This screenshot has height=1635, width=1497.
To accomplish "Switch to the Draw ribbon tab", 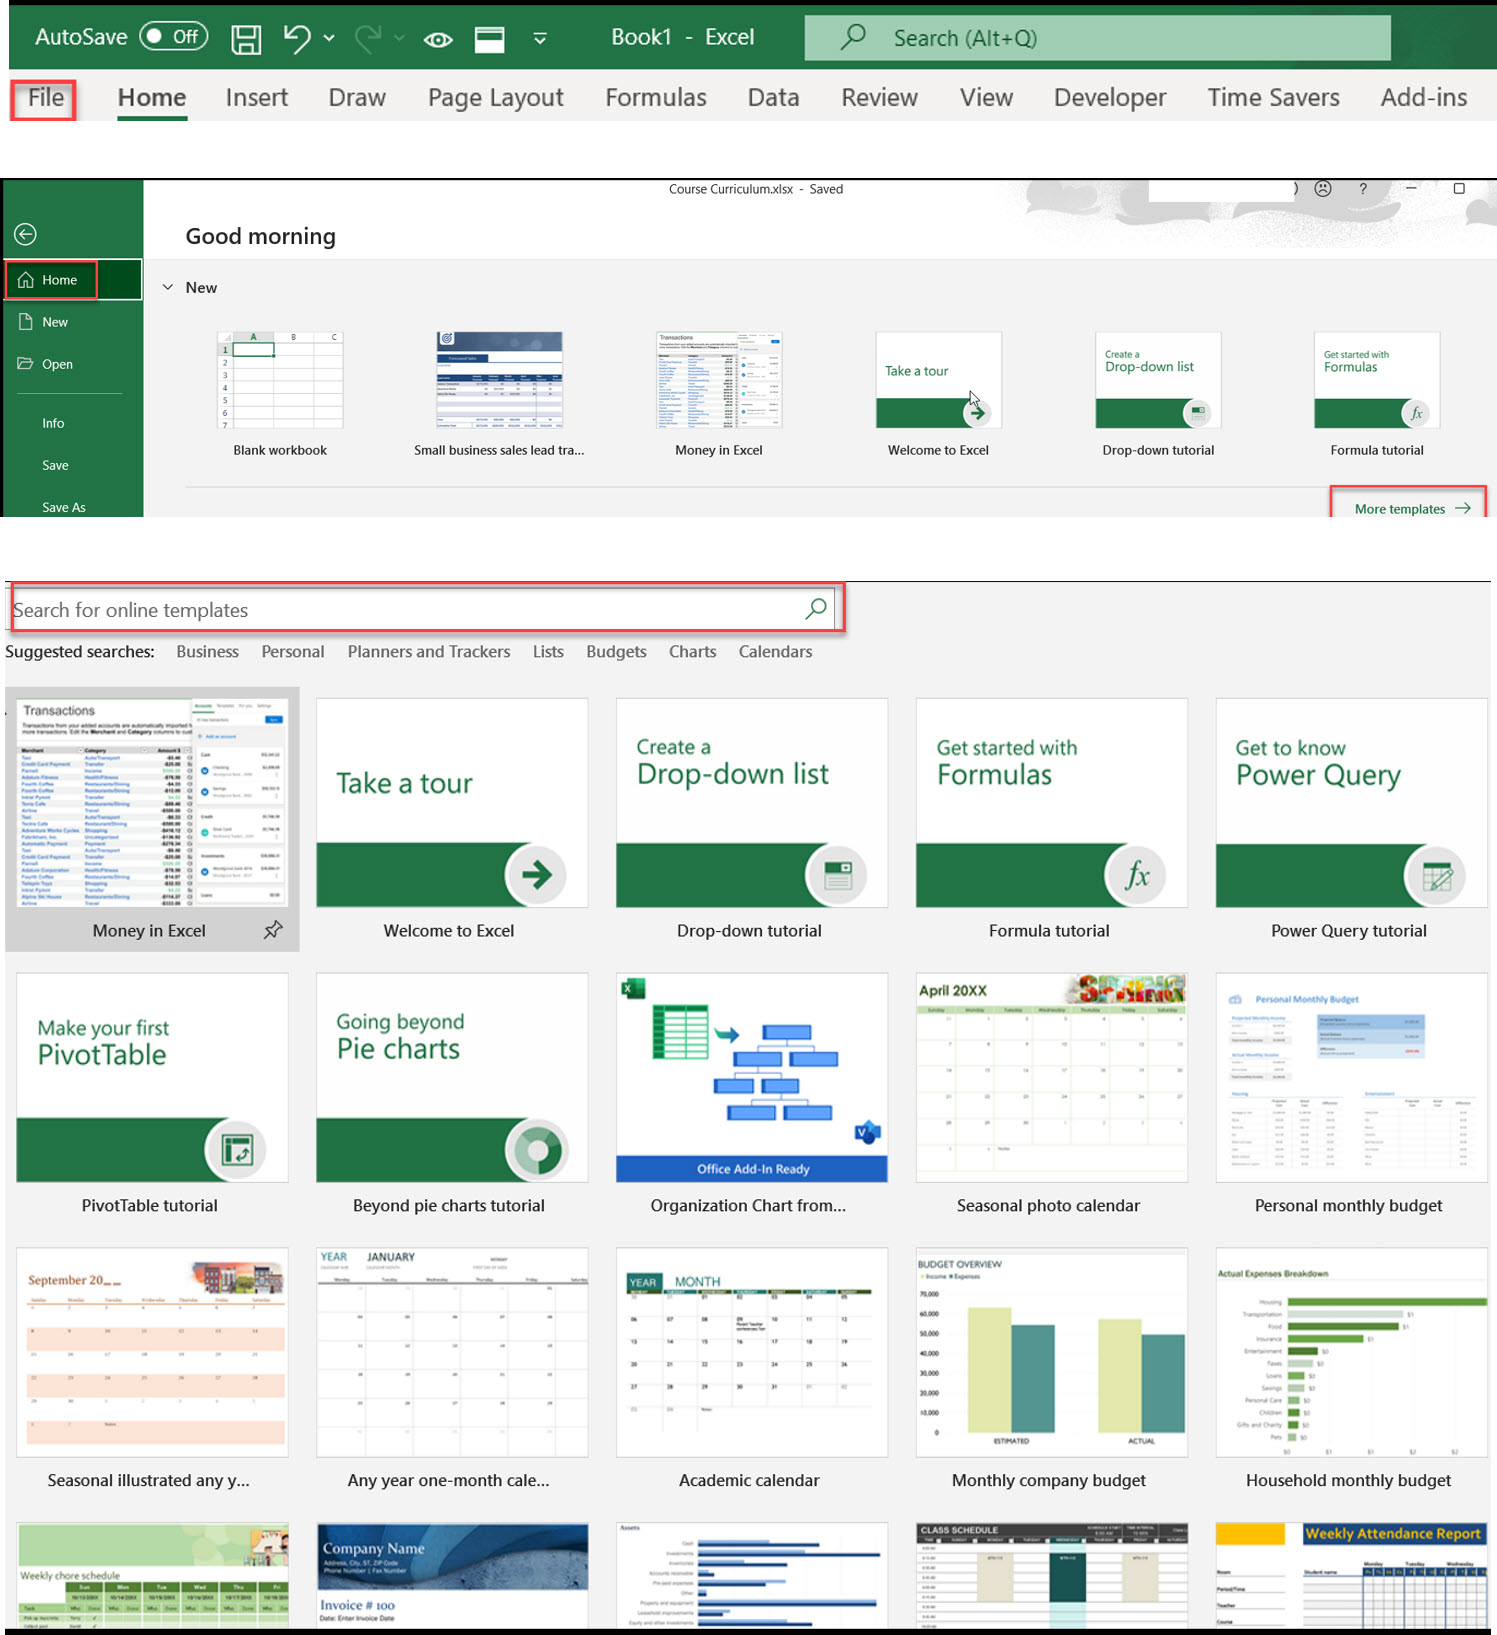I will 357,98.
